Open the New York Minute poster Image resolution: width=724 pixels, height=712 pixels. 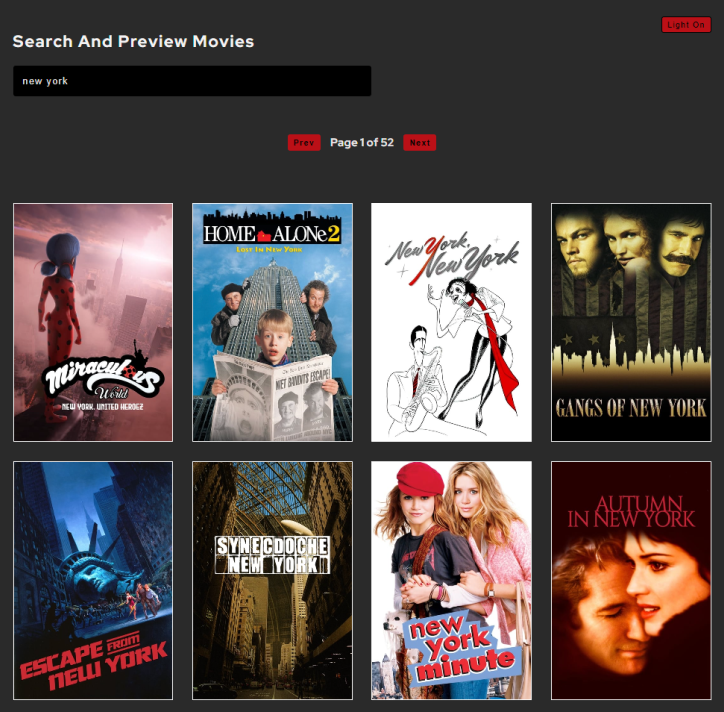coord(452,580)
